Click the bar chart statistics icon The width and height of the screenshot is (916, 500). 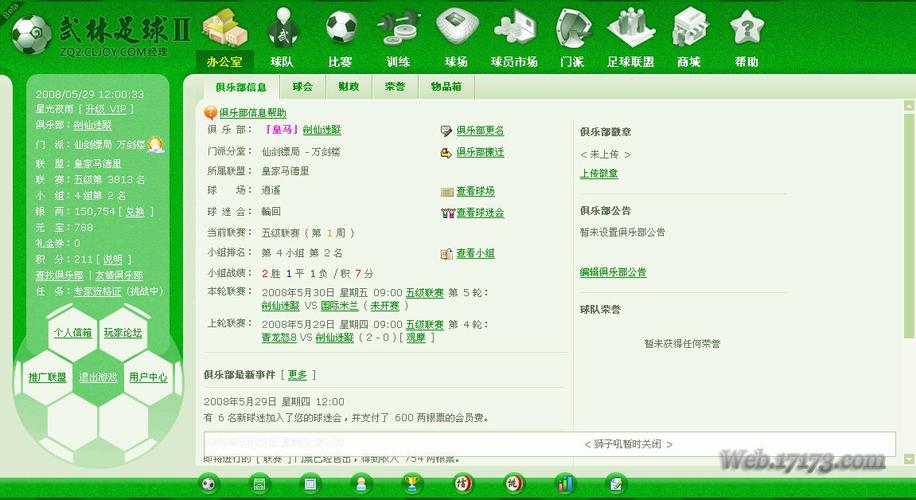(x=565, y=484)
